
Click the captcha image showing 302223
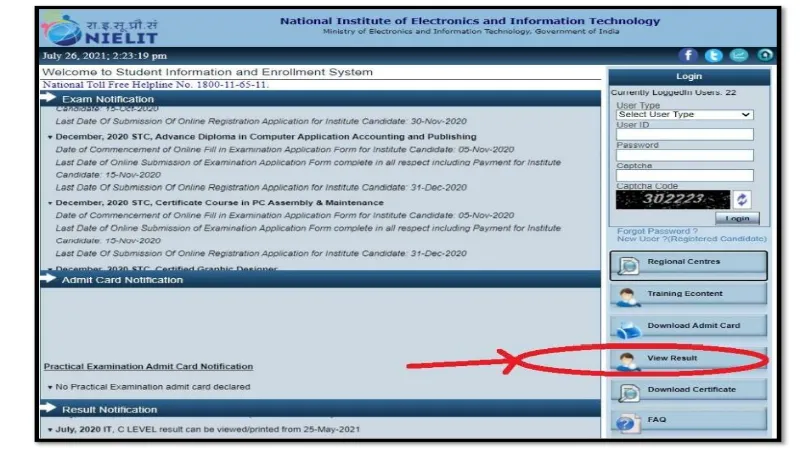tap(673, 199)
